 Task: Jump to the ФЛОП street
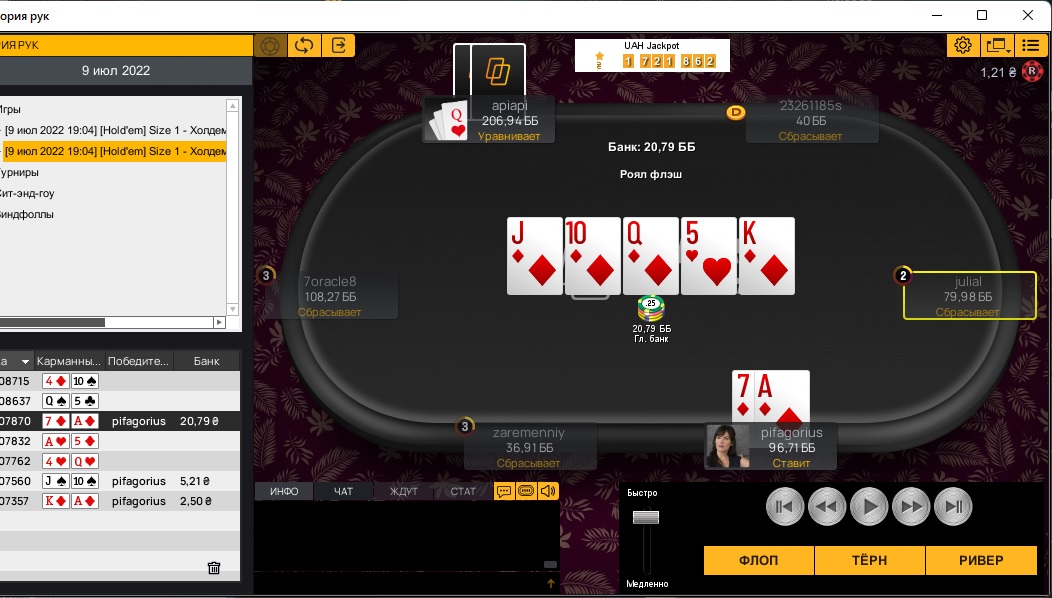pos(758,560)
